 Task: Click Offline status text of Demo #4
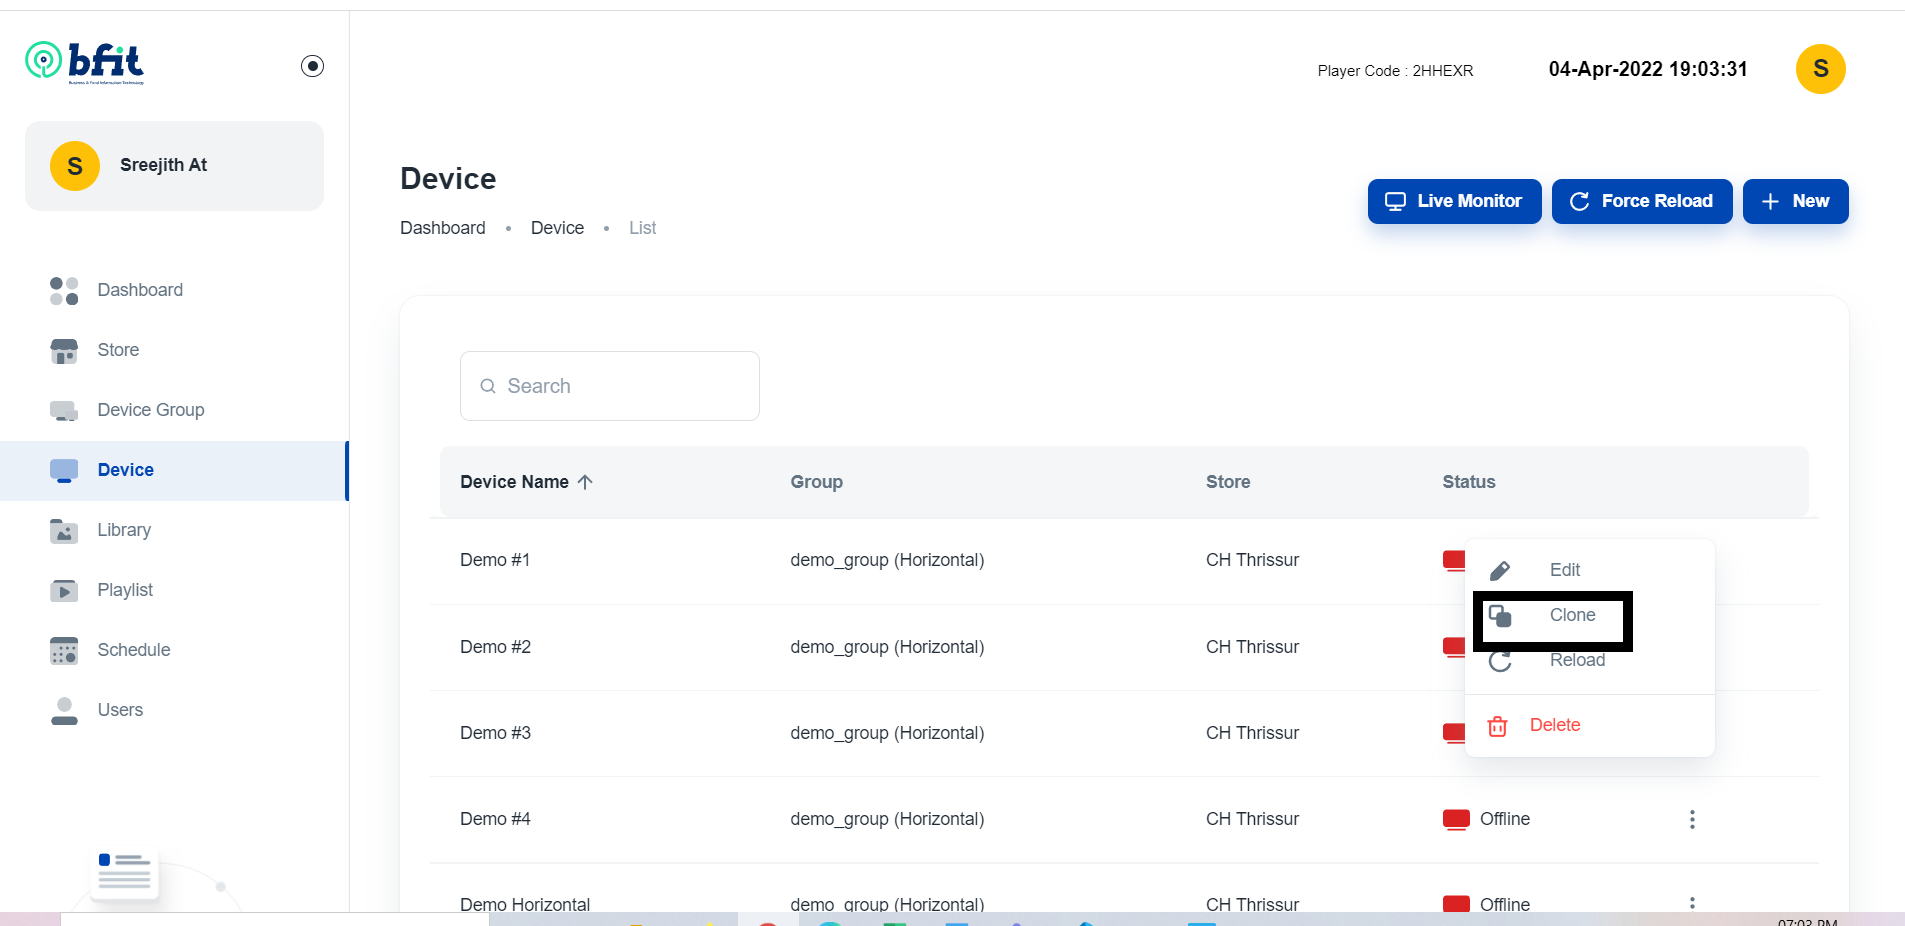(x=1505, y=819)
